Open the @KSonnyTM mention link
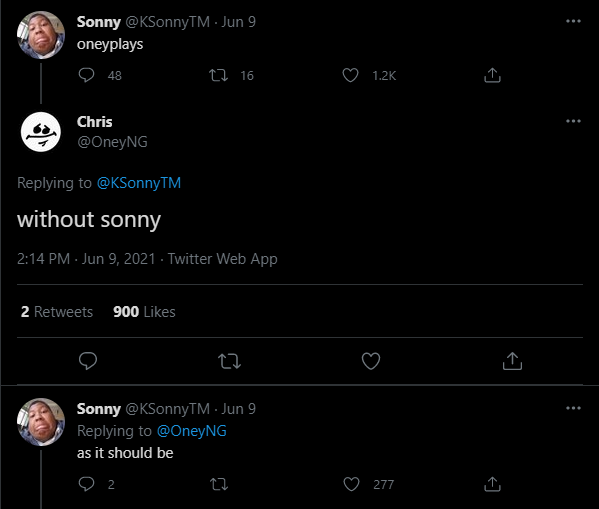 click(x=139, y=183)
